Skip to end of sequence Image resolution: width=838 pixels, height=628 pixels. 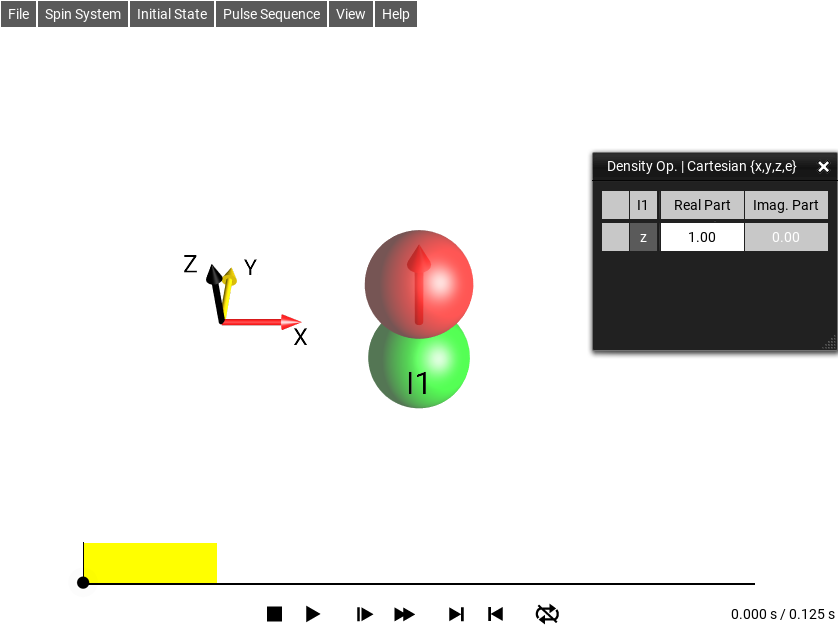click(x=456, y=614)
